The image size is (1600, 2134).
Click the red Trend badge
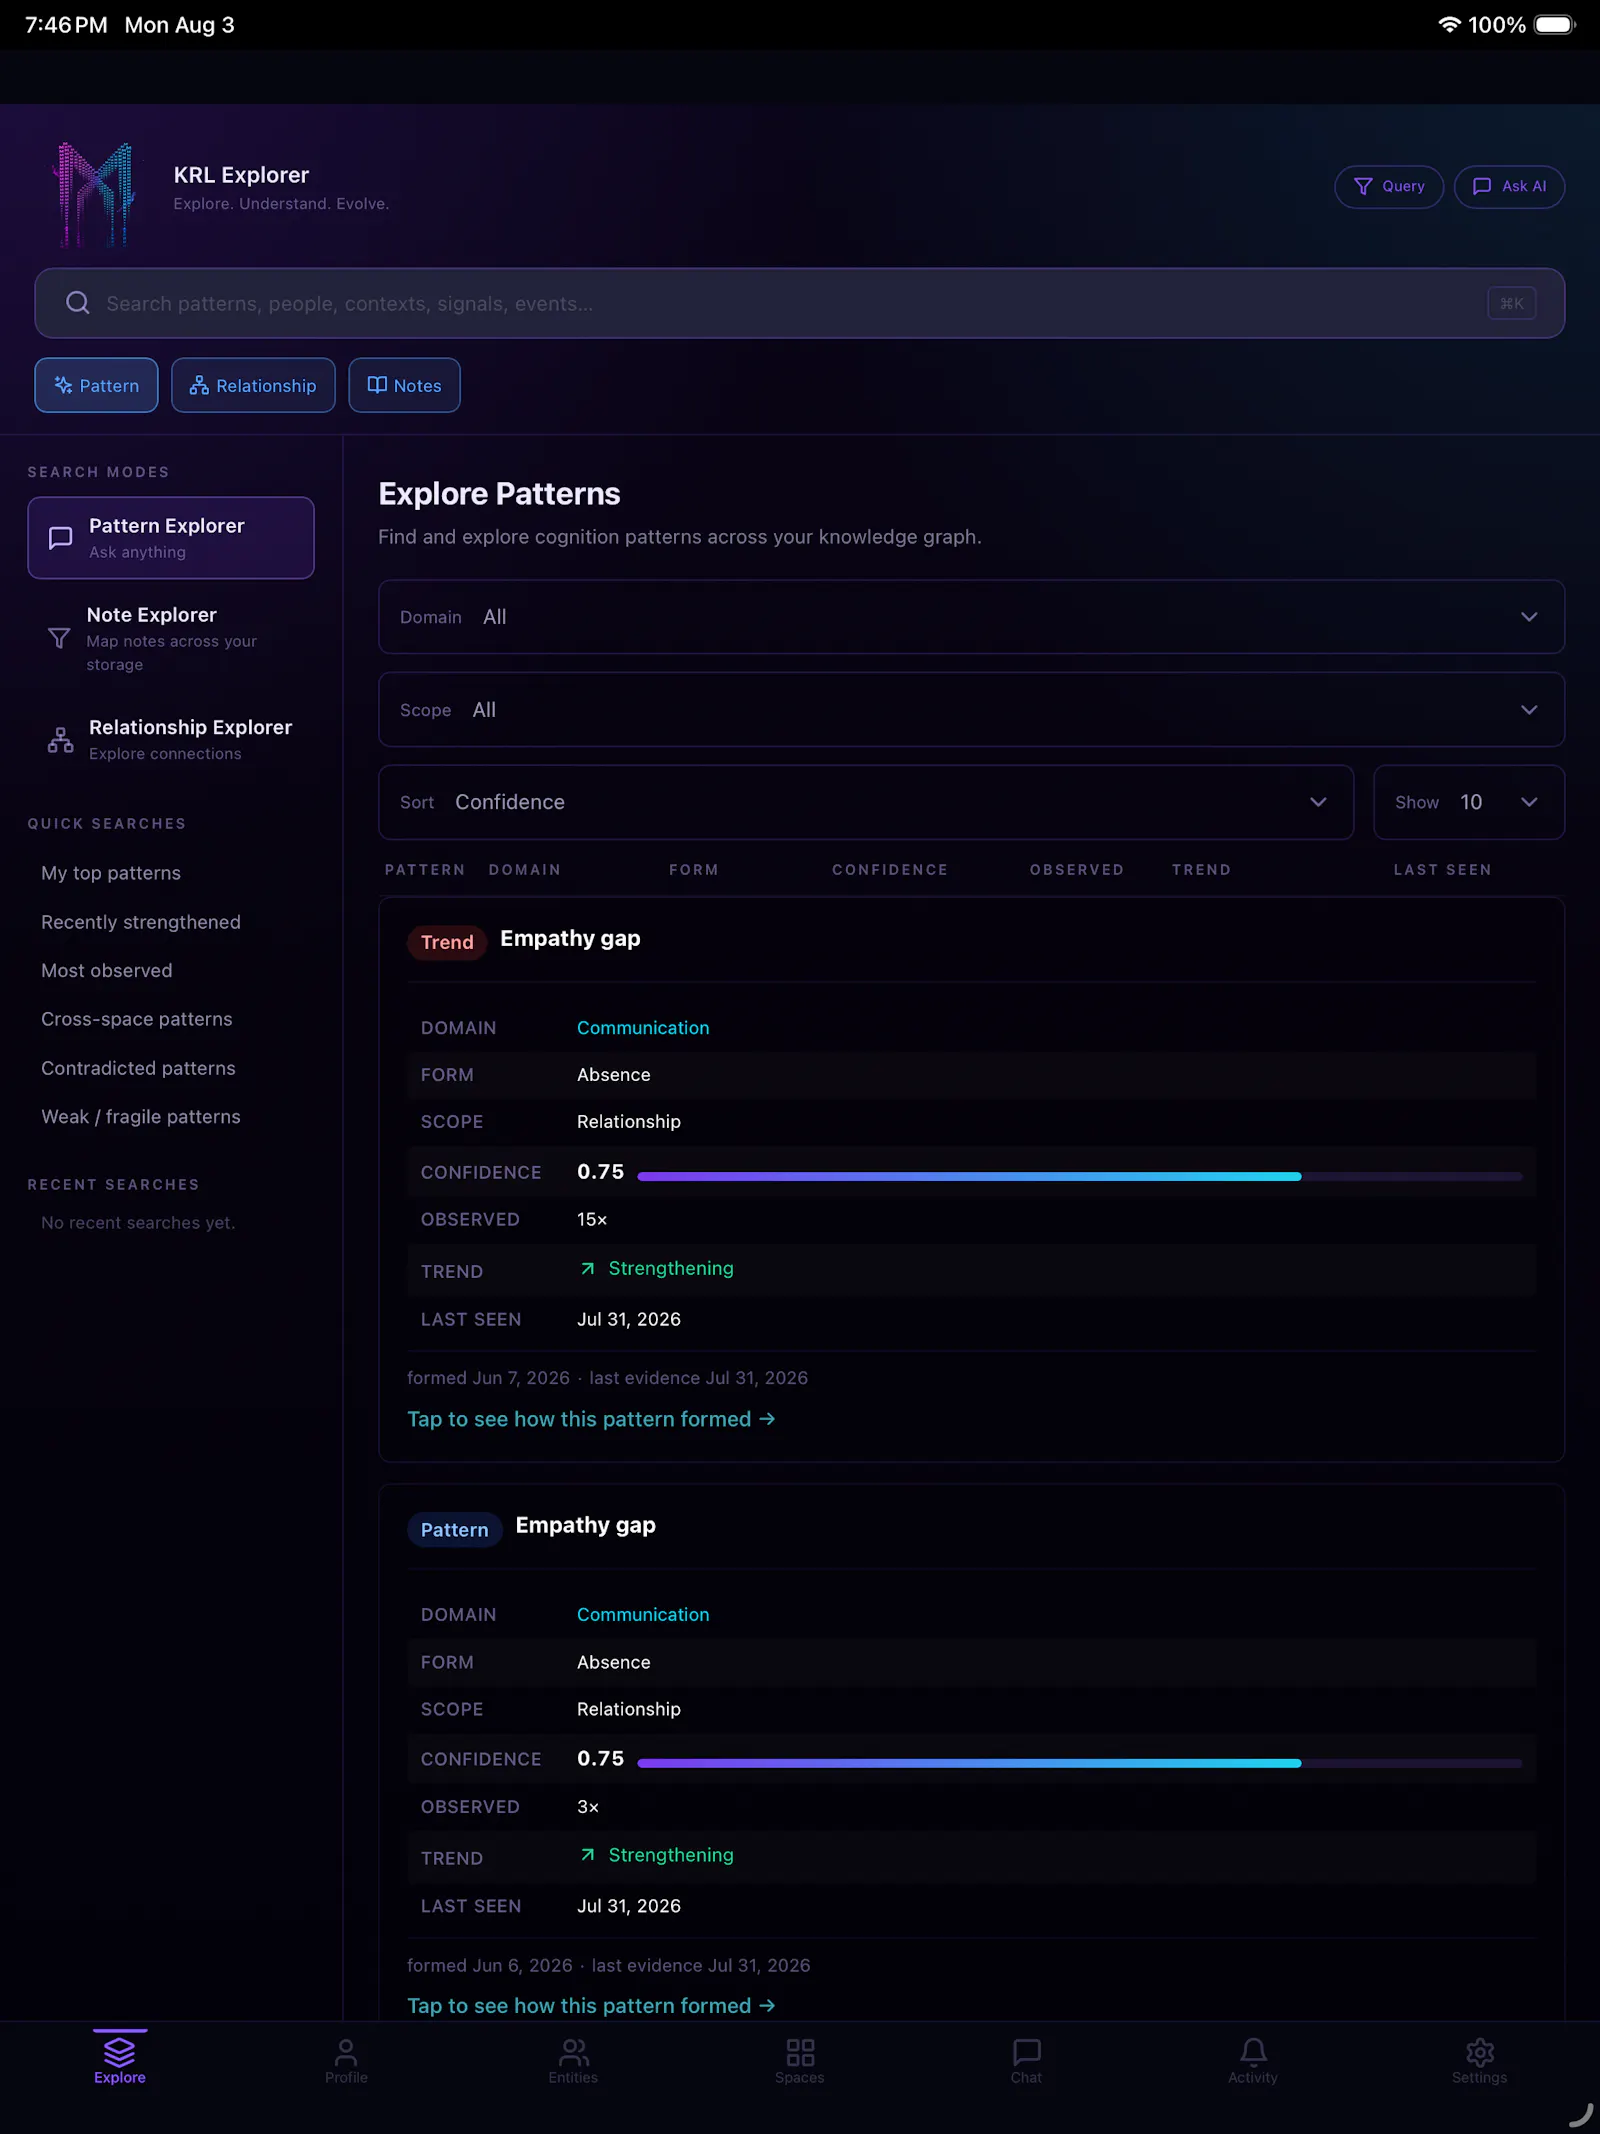(447, 942)
